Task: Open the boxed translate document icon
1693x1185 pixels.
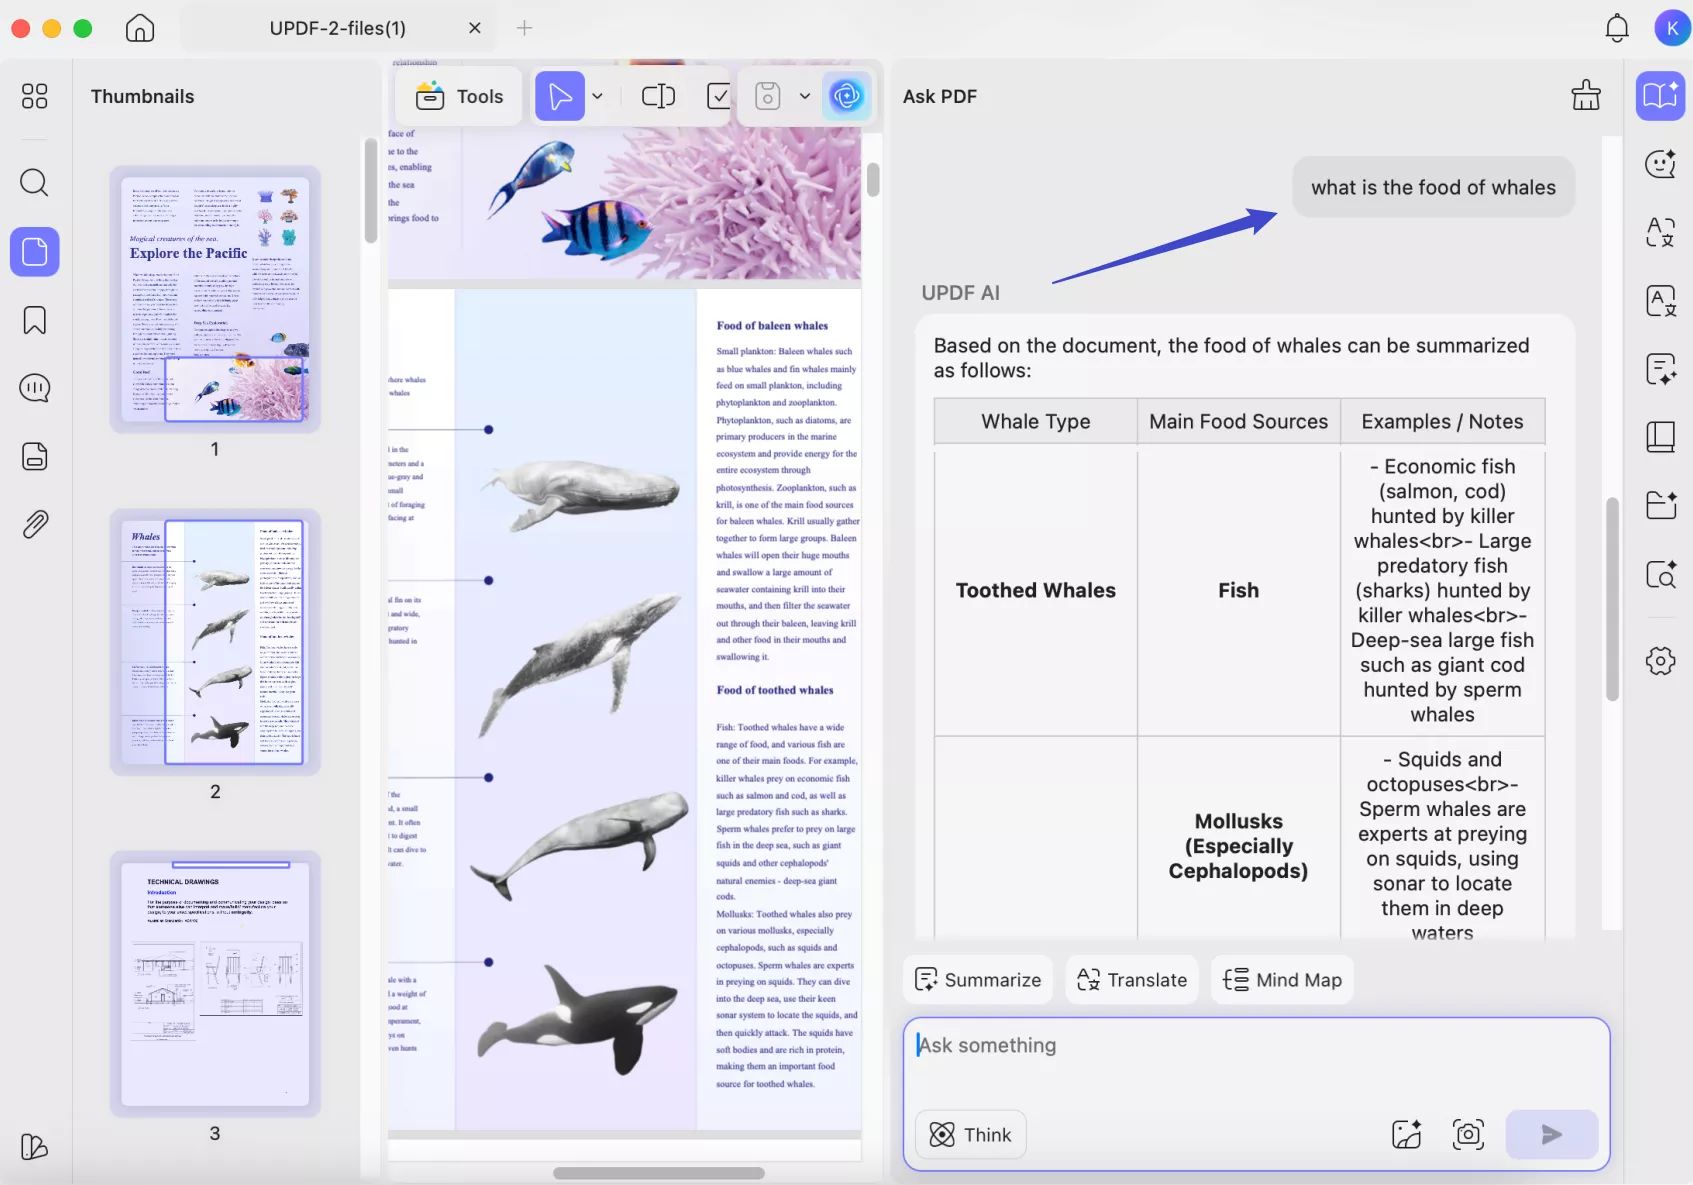Action: 1660,300
